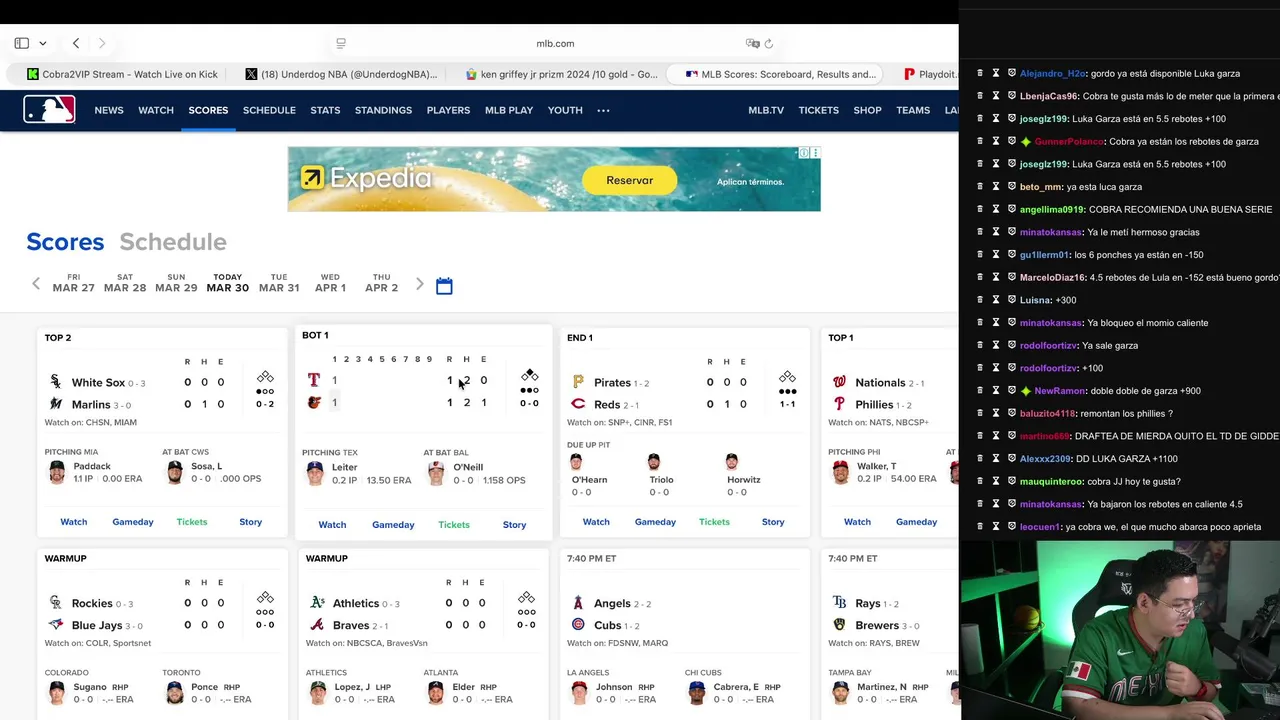Select the SCORES navigation item
The image size is (1280, 720).
(208, 110)
